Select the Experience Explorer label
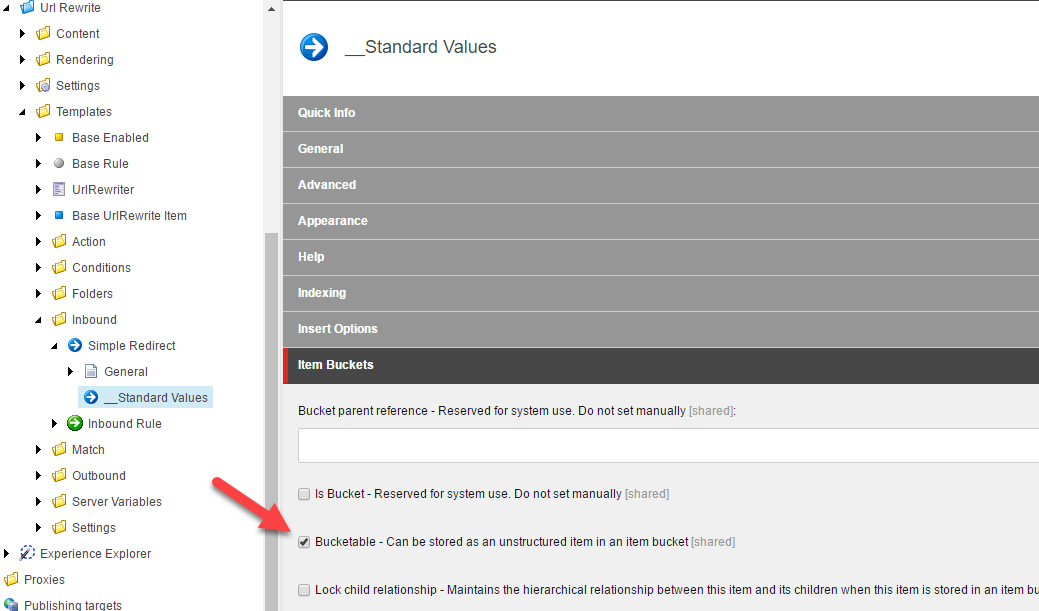The width and height of the screenshot is (1039, 611). coord(95,553)
